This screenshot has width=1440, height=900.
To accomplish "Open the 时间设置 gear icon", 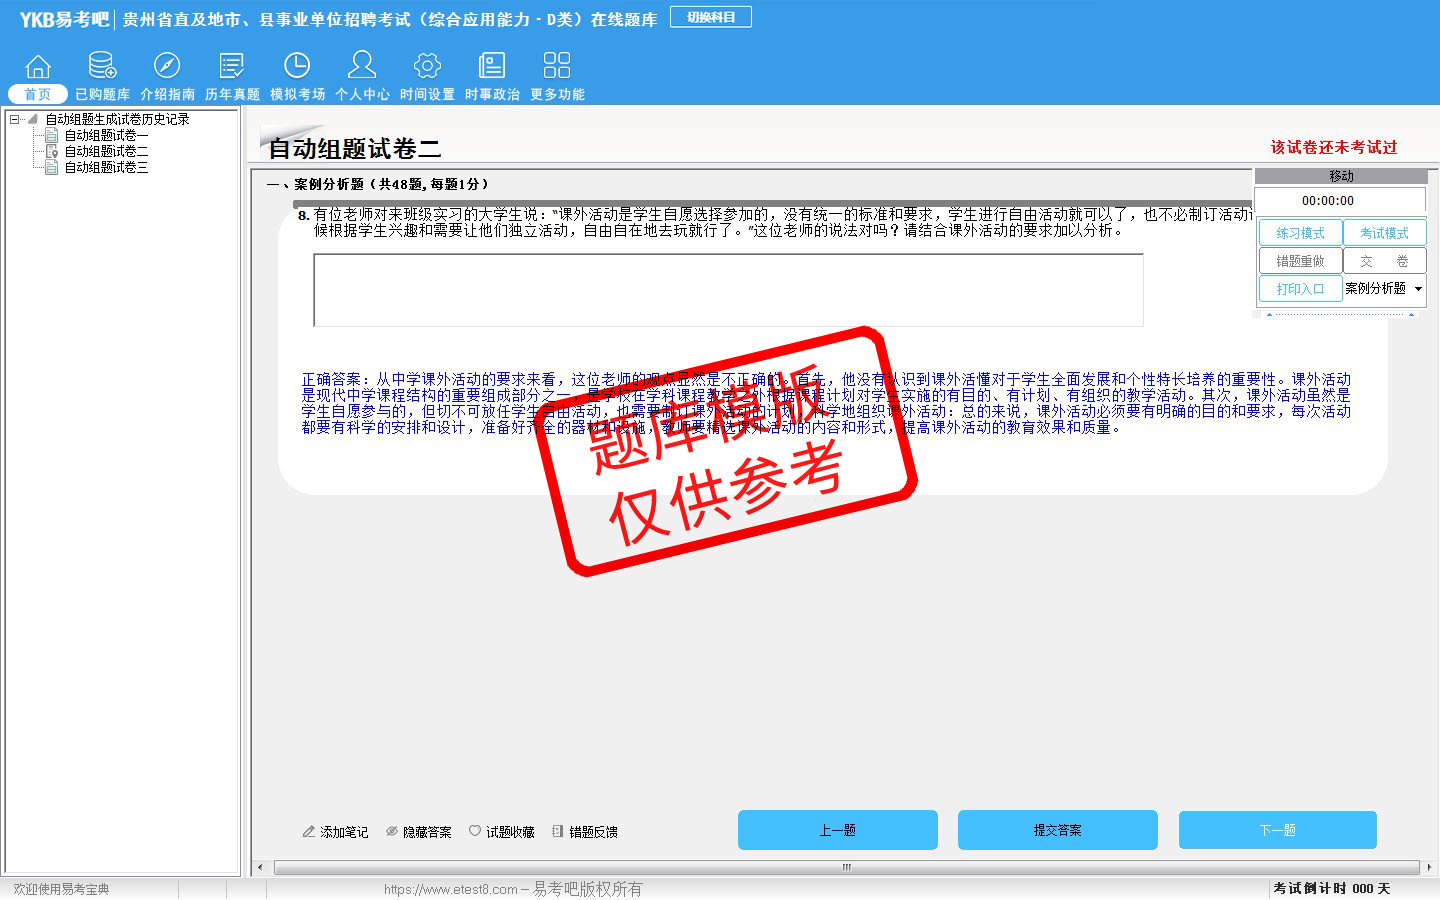I will click(x=427, y=67).
